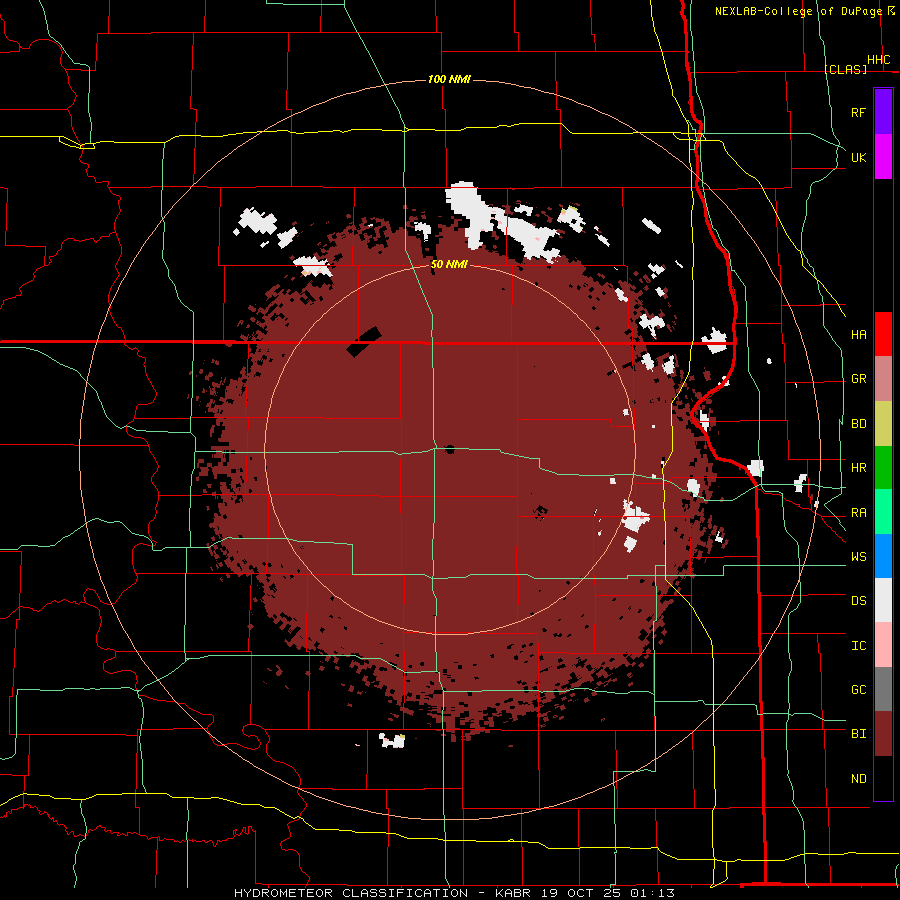Click the "UK" legend label
Viewport: 900px width, 900px height.
coord(858,158)
